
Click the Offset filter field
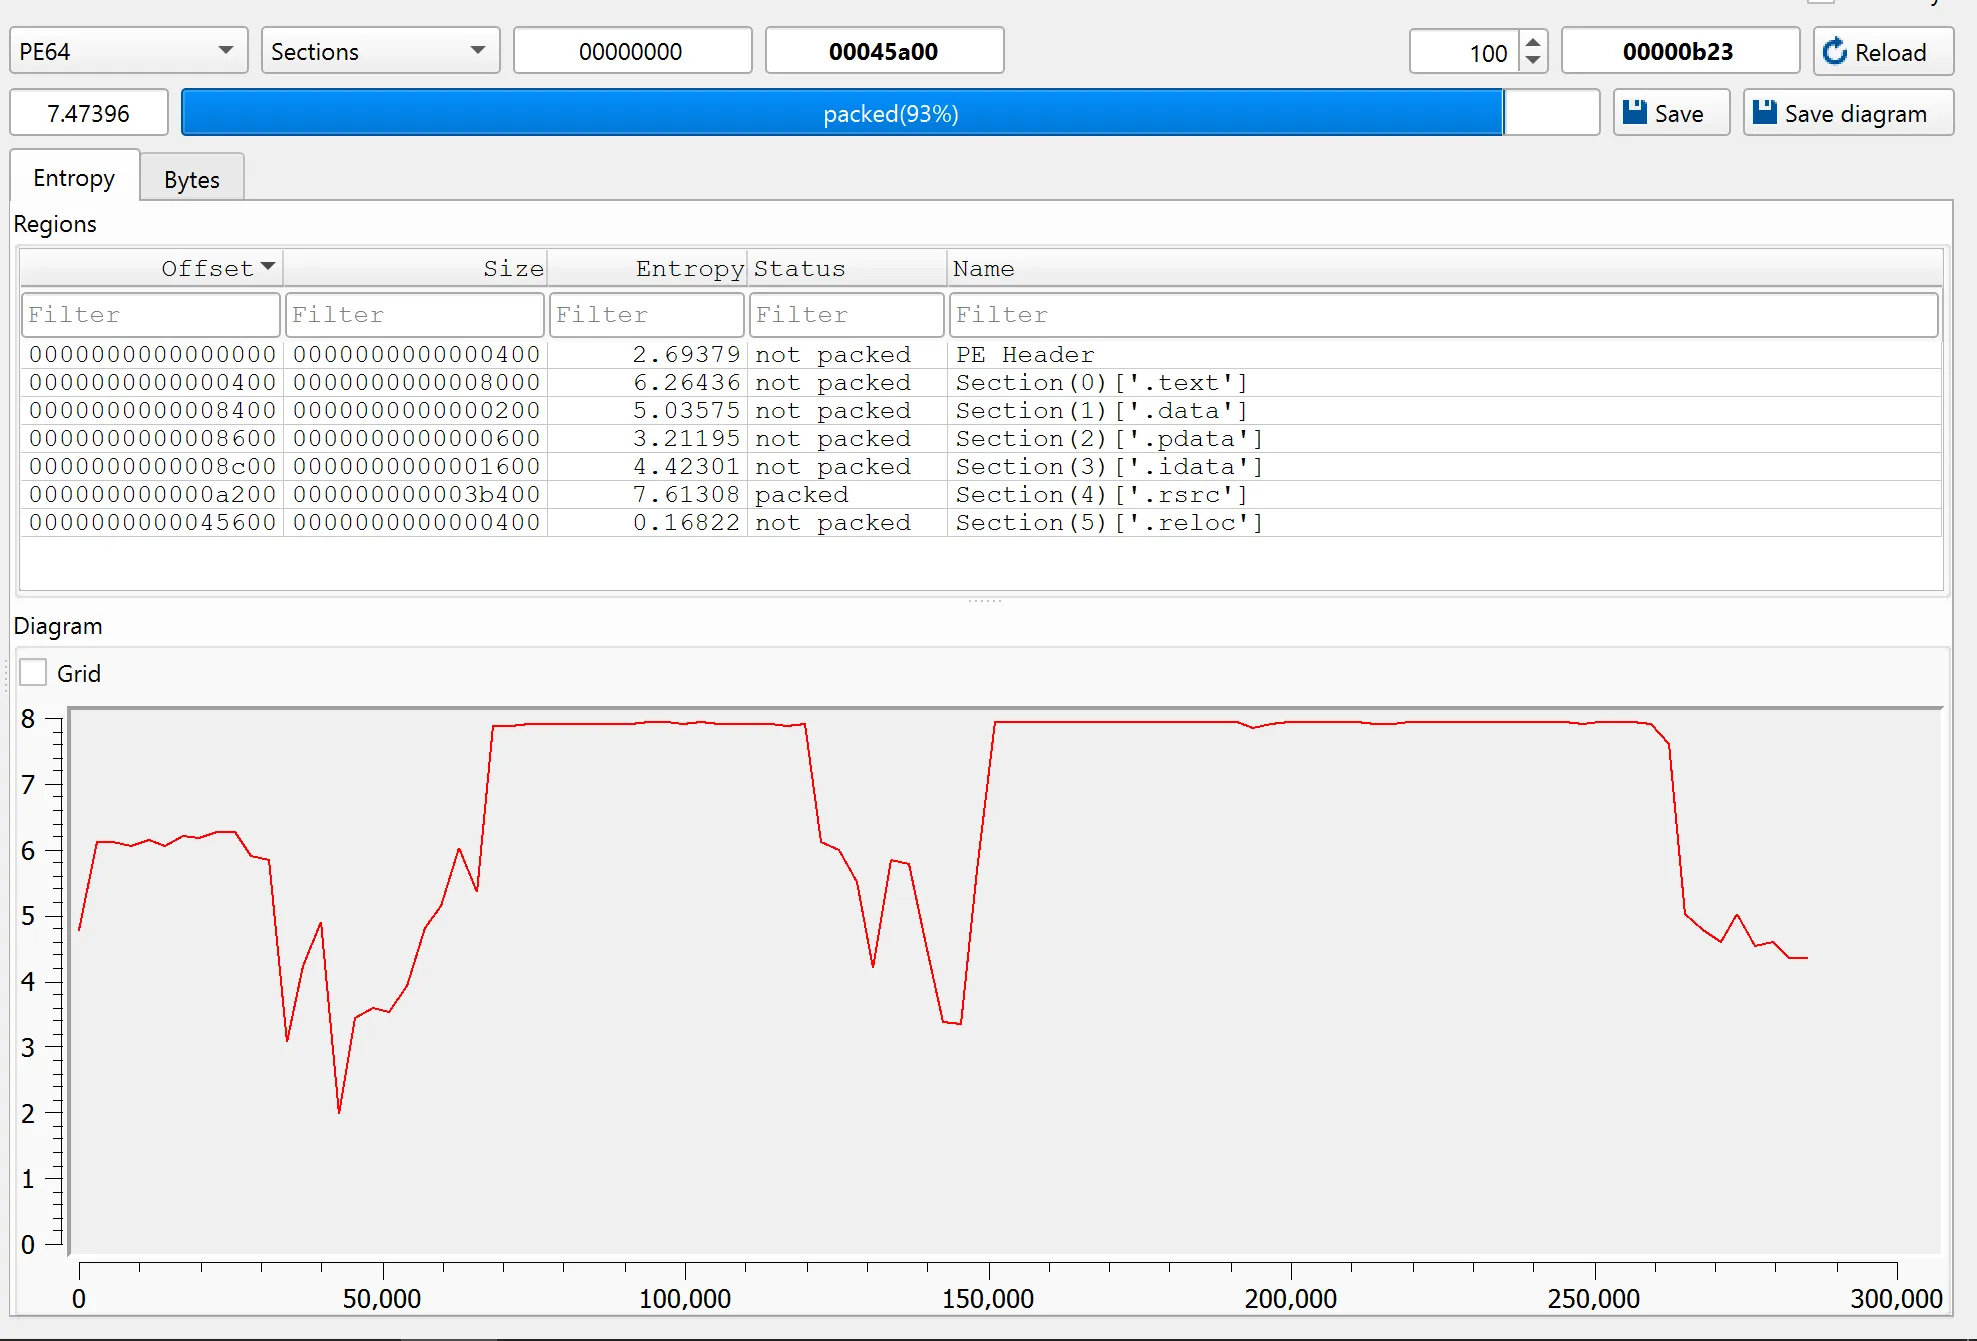pyautogui.click(x=150, y=315)
